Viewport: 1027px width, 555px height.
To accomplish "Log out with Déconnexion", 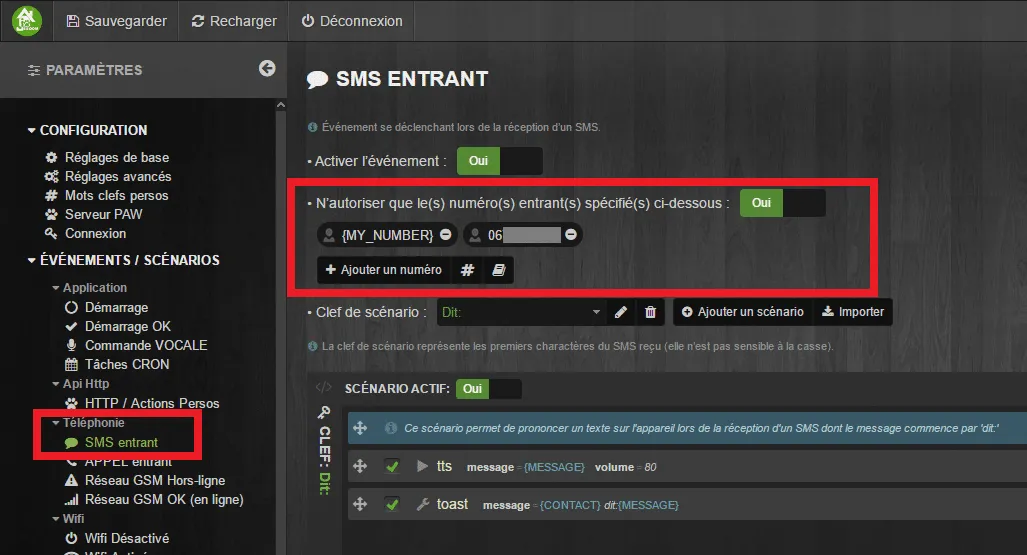I will point(352,21).
